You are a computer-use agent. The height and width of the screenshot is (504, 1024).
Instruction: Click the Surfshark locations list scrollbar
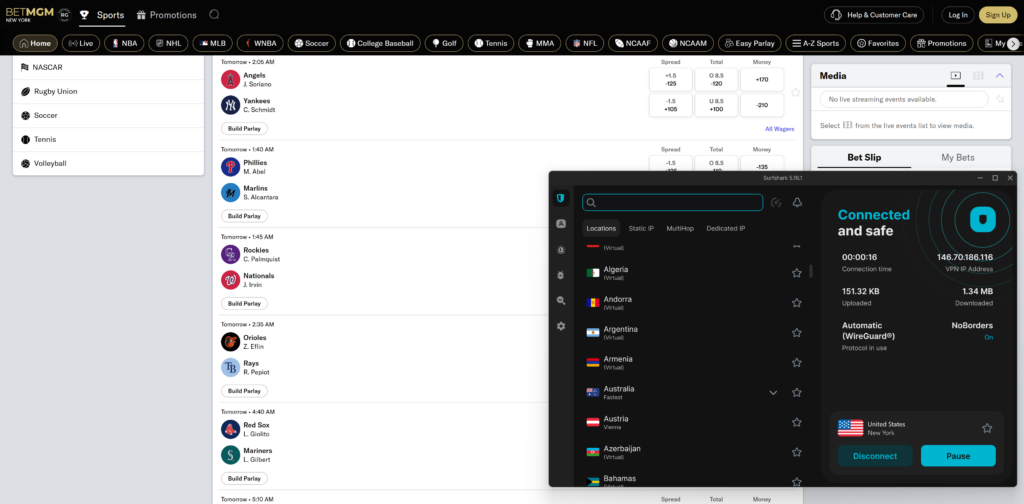[811, 271]
